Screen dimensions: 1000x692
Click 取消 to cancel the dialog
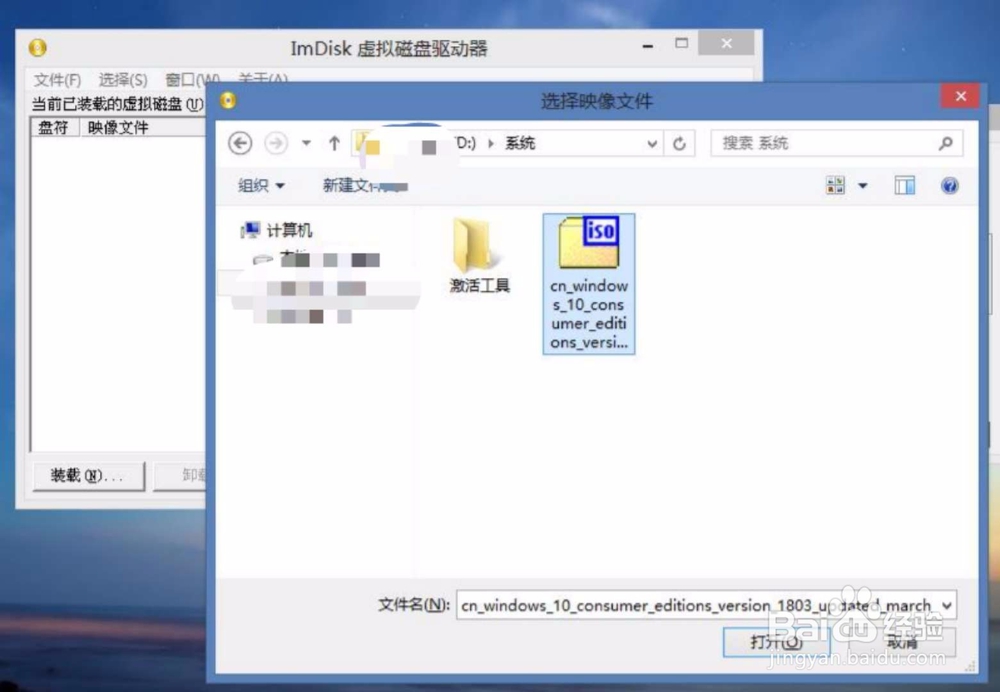coord(902,642)
